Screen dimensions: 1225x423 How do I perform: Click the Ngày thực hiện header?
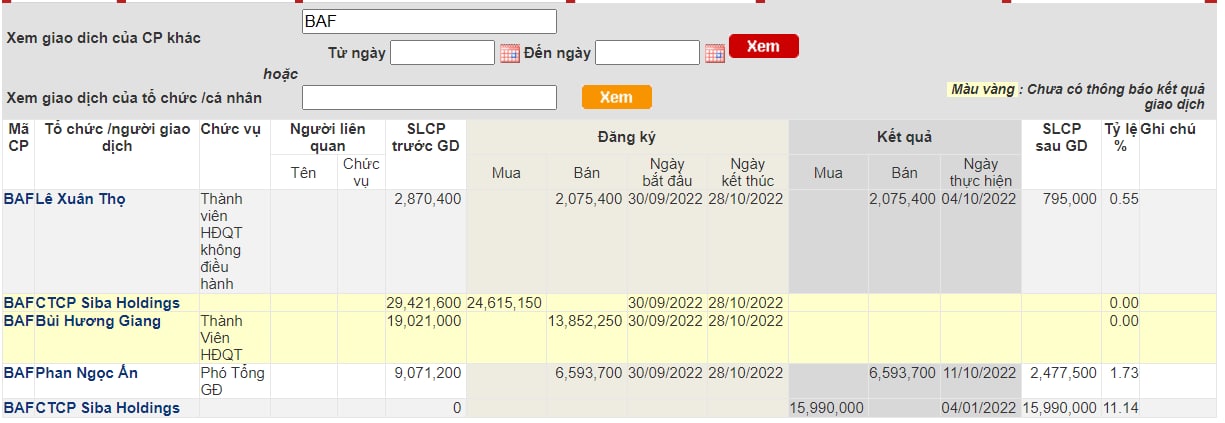[x=979, y=172]
